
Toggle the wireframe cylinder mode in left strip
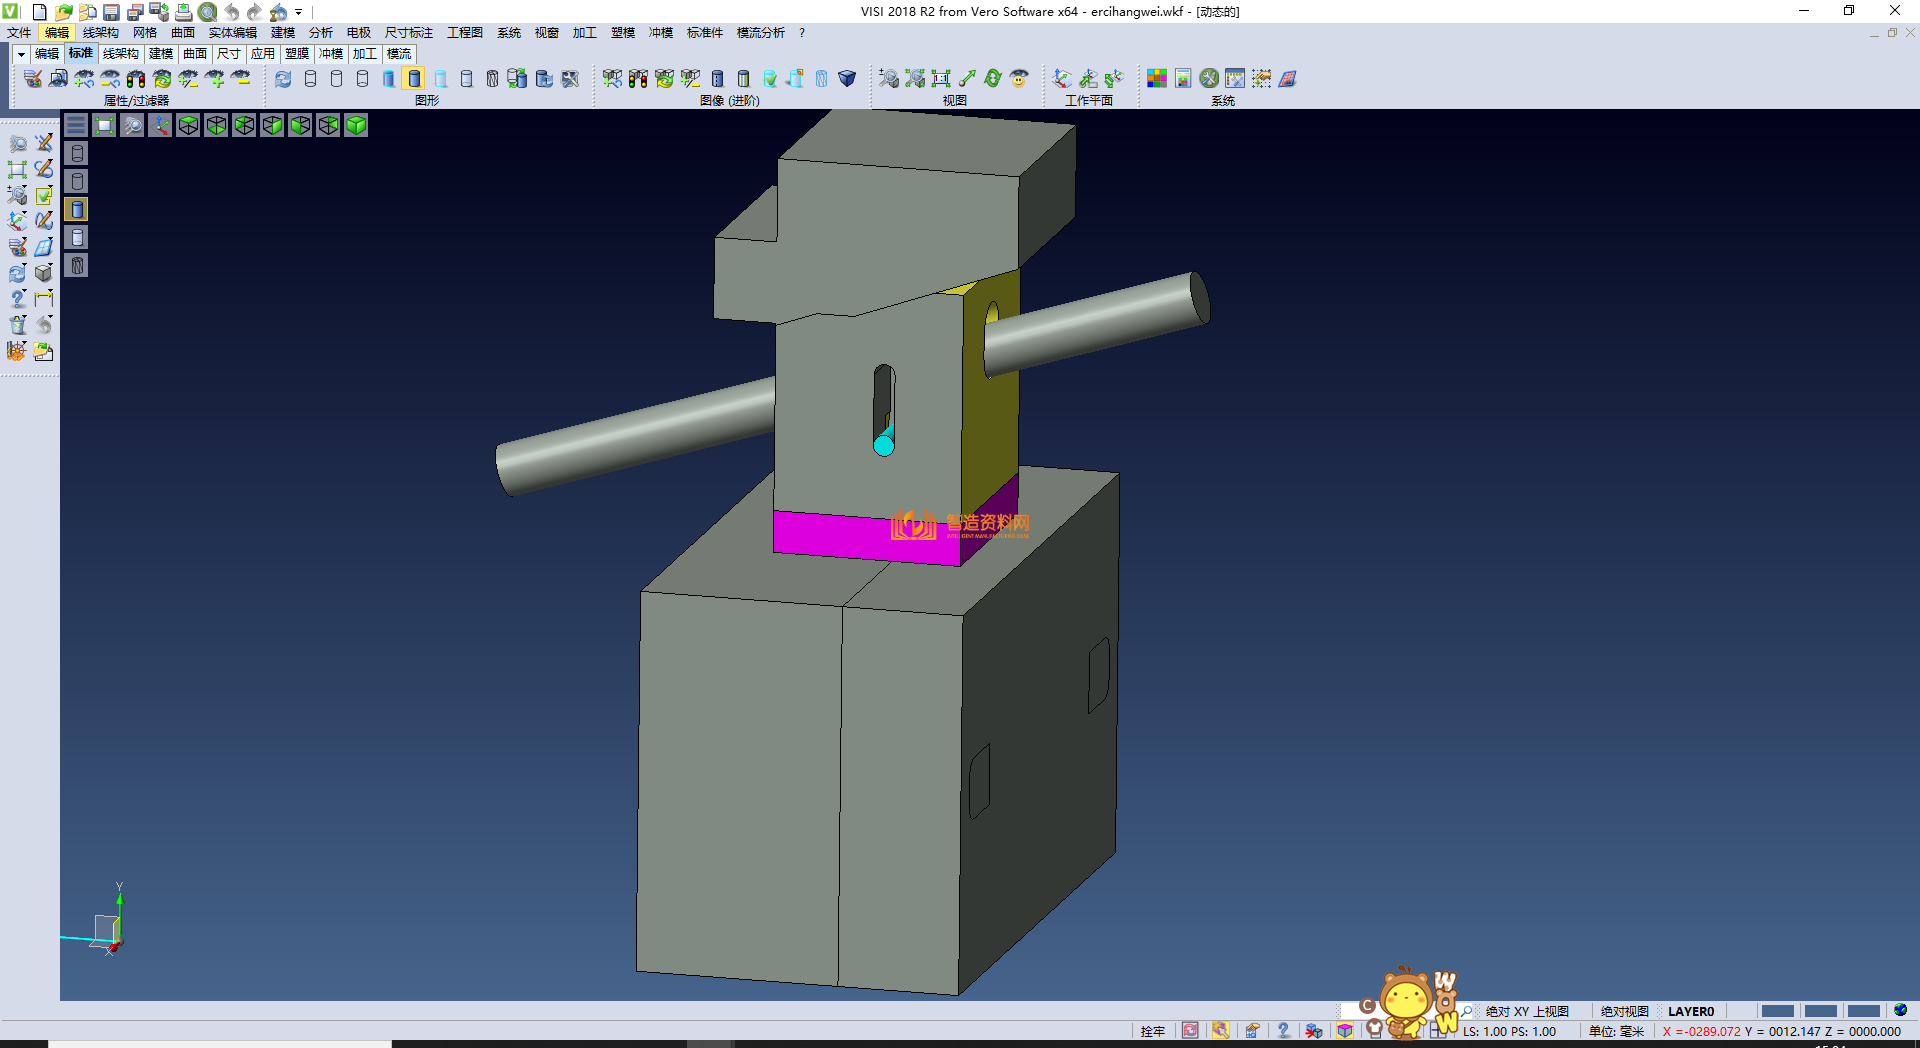click(77, 153)
